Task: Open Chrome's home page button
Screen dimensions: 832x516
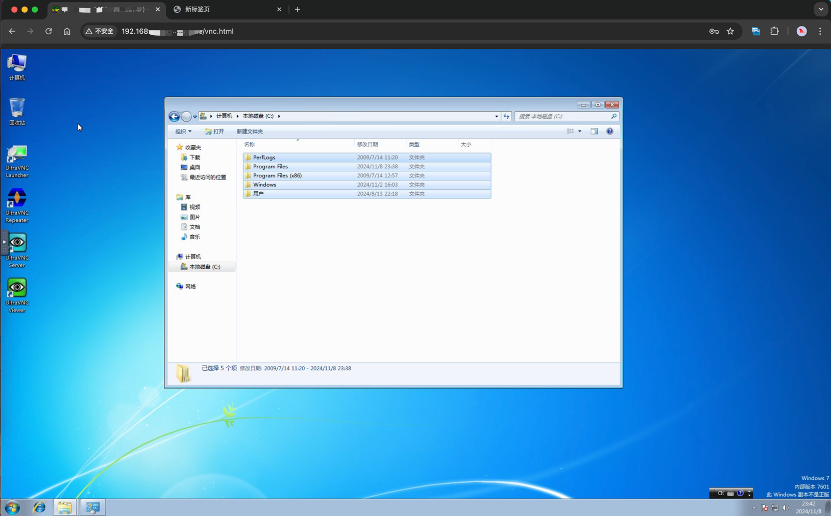Action: coord(67,31)
